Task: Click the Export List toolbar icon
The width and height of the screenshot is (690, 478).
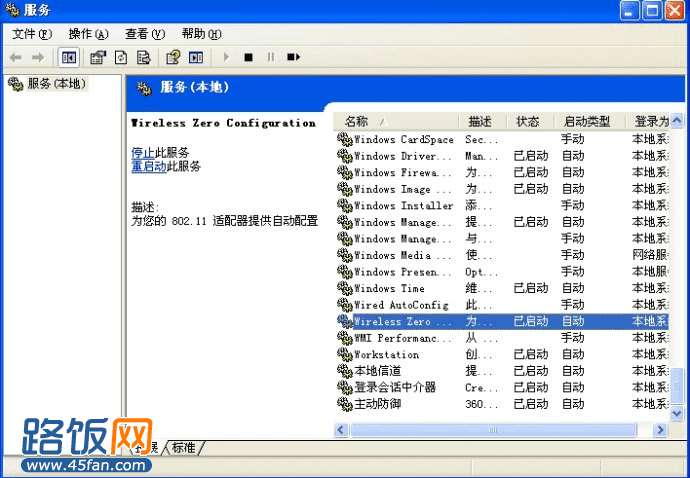Action: (143, 57)
